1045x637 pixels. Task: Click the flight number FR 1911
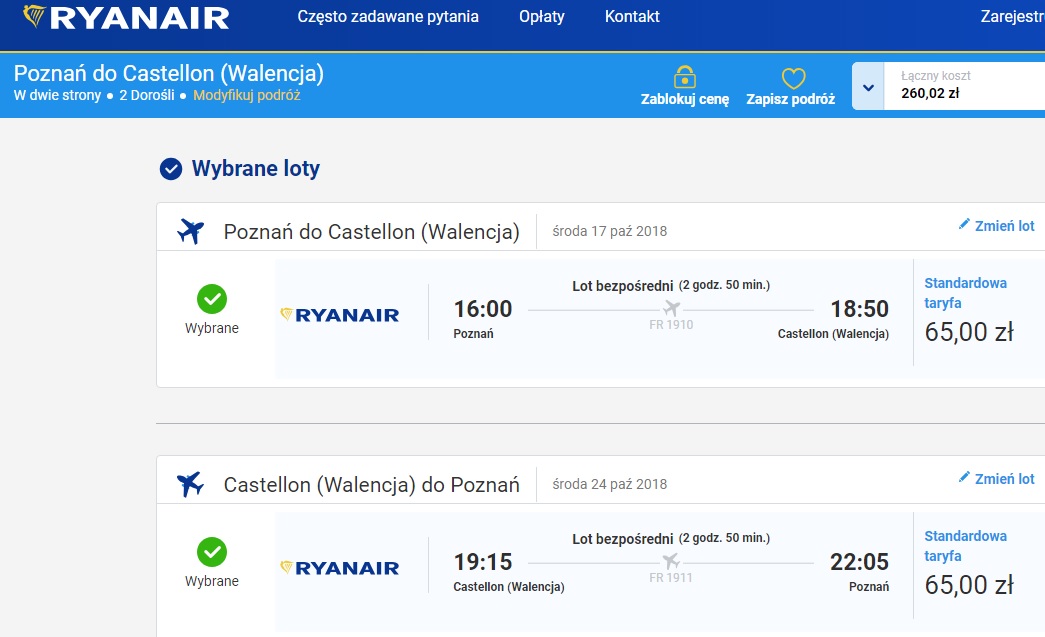pos(671,578)
